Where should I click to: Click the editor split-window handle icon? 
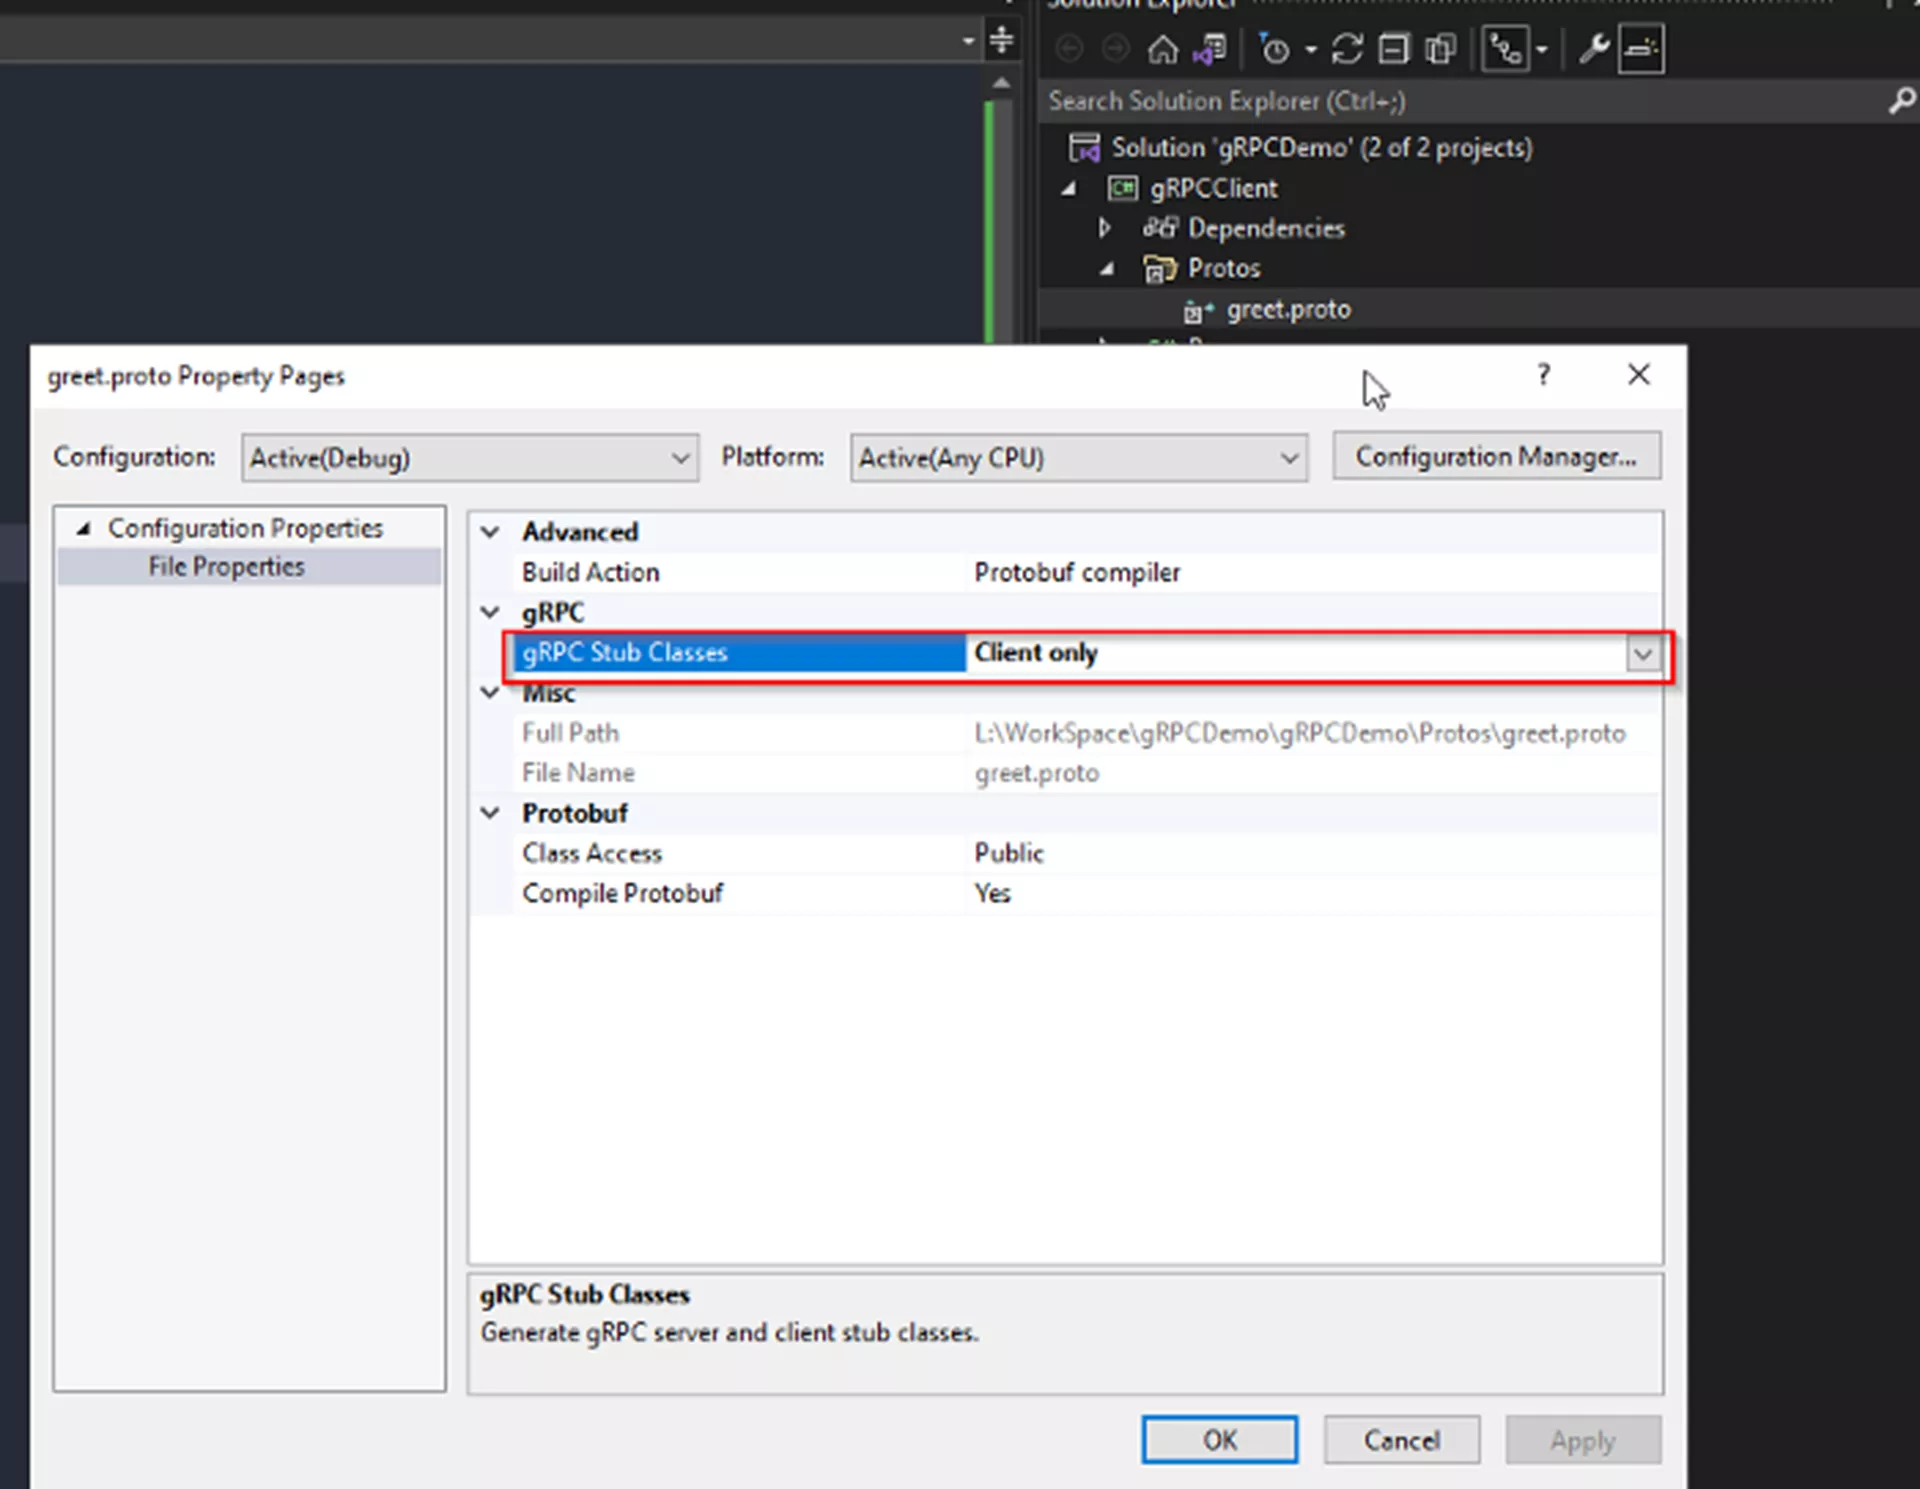click(x=1001, y=40)
